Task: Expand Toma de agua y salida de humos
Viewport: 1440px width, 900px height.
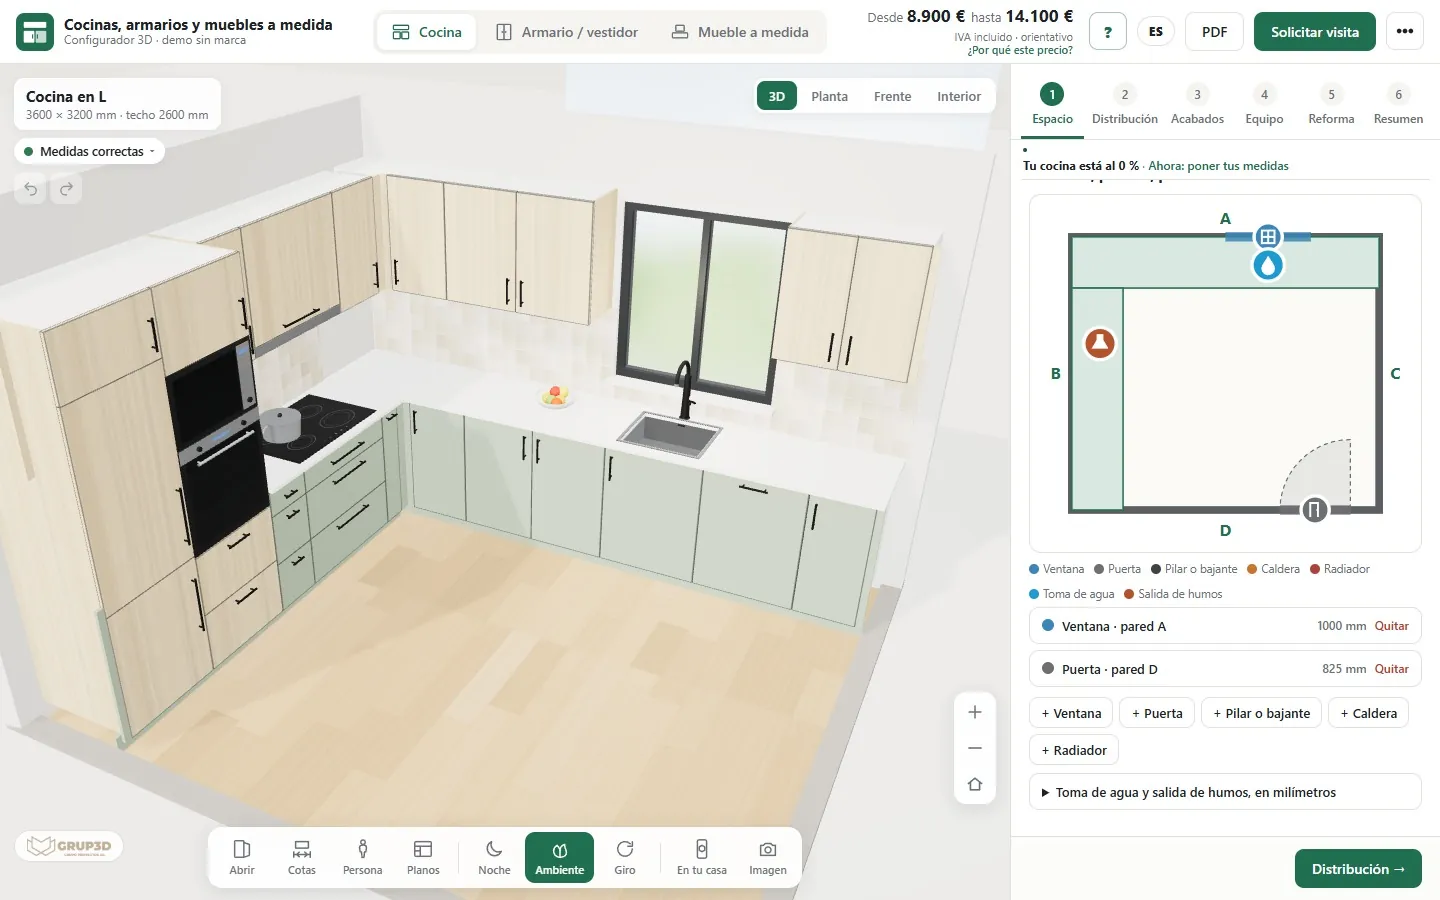Action: (x=1225, y=792)
